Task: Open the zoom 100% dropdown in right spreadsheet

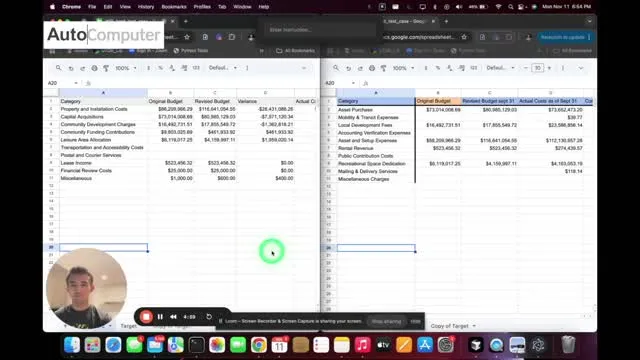Action: pyautogui.click(x=403, y=68)
